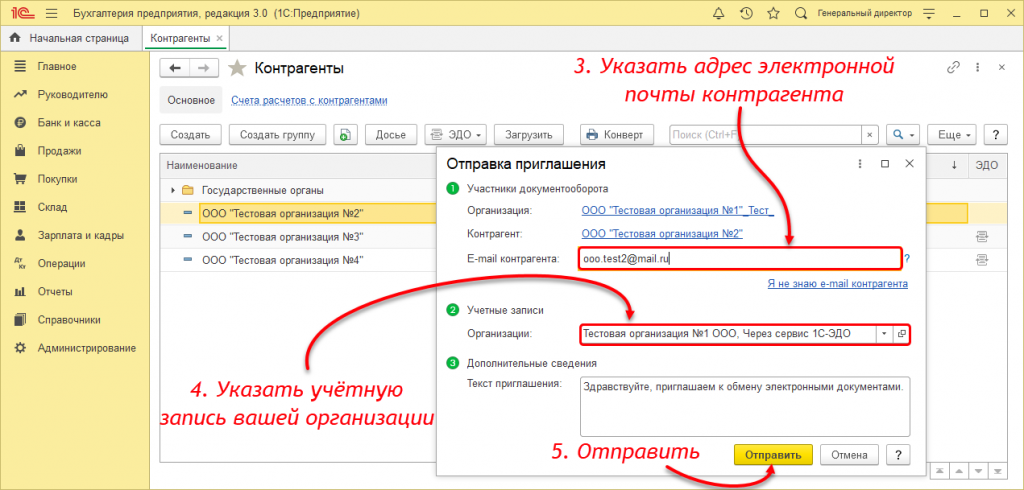Open account record with open-form icon

901,333
